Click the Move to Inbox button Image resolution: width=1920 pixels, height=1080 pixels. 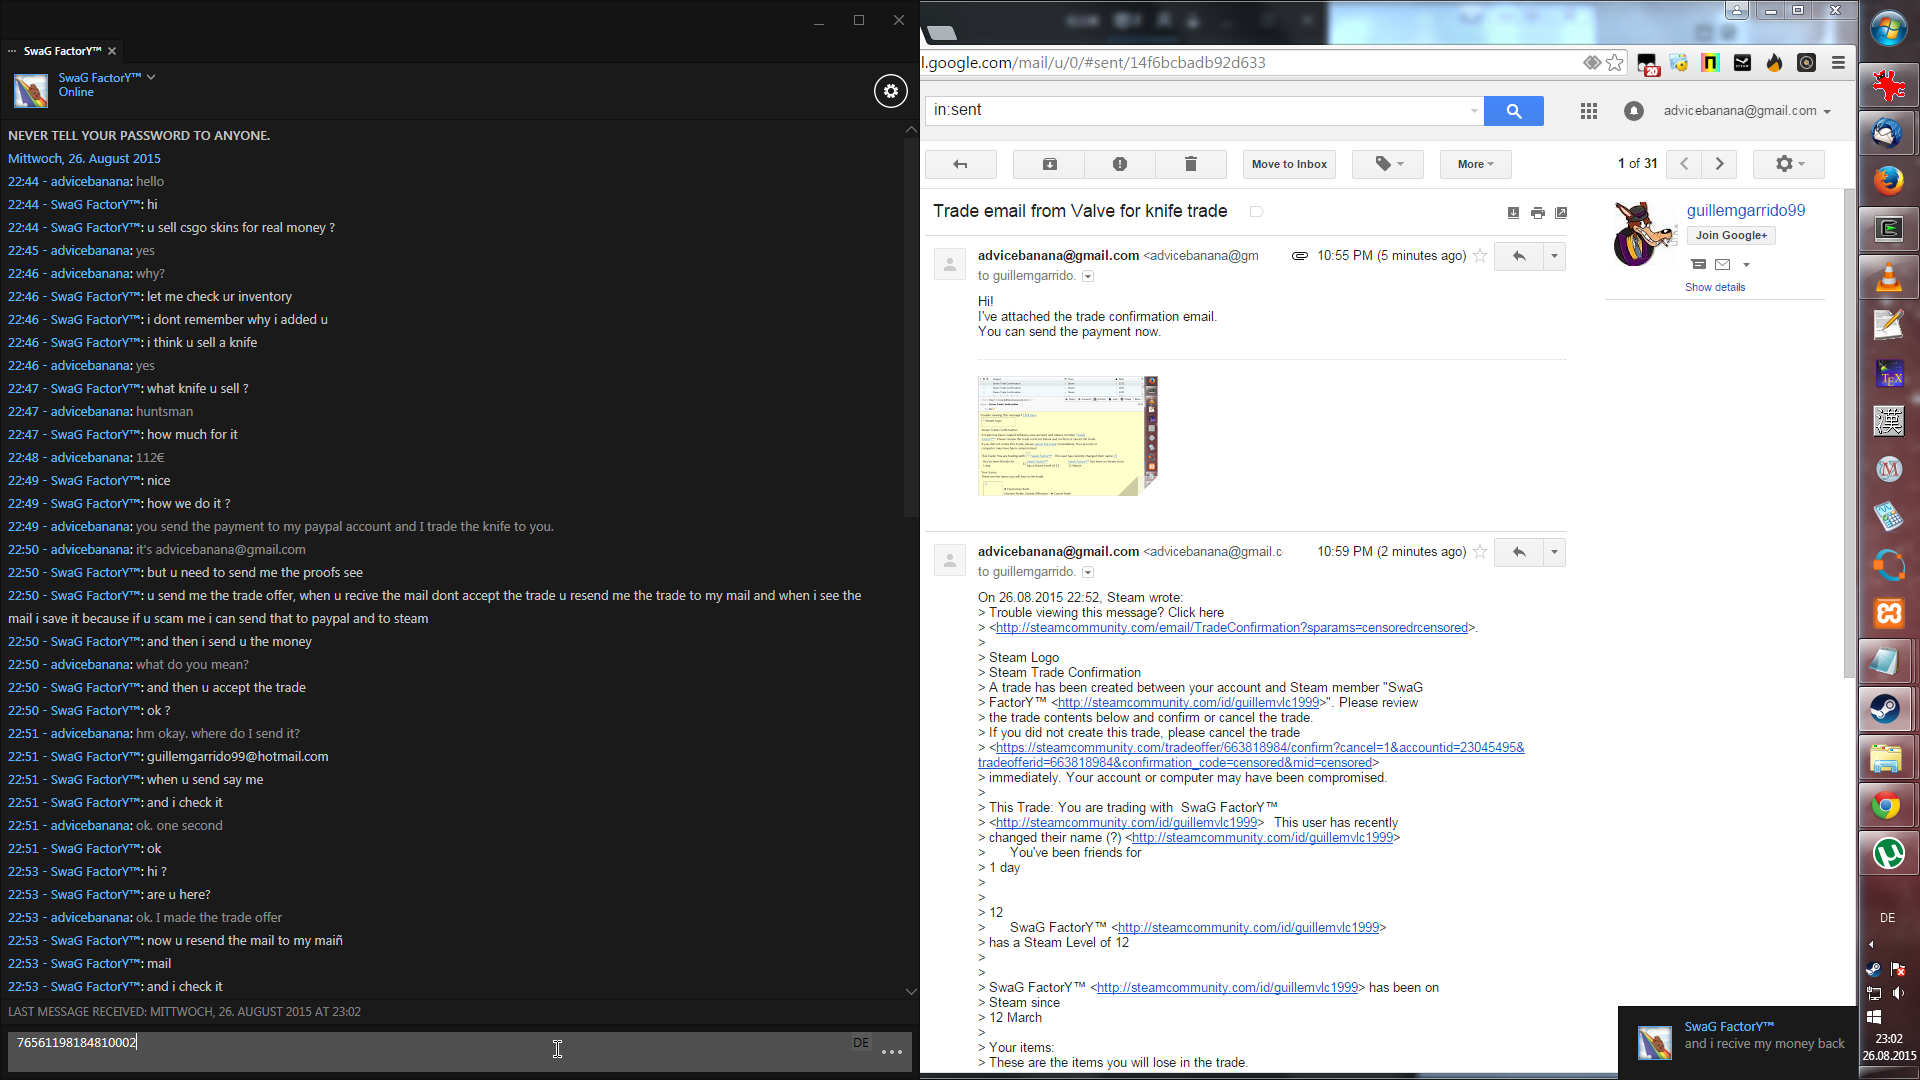coord(1289,164)
